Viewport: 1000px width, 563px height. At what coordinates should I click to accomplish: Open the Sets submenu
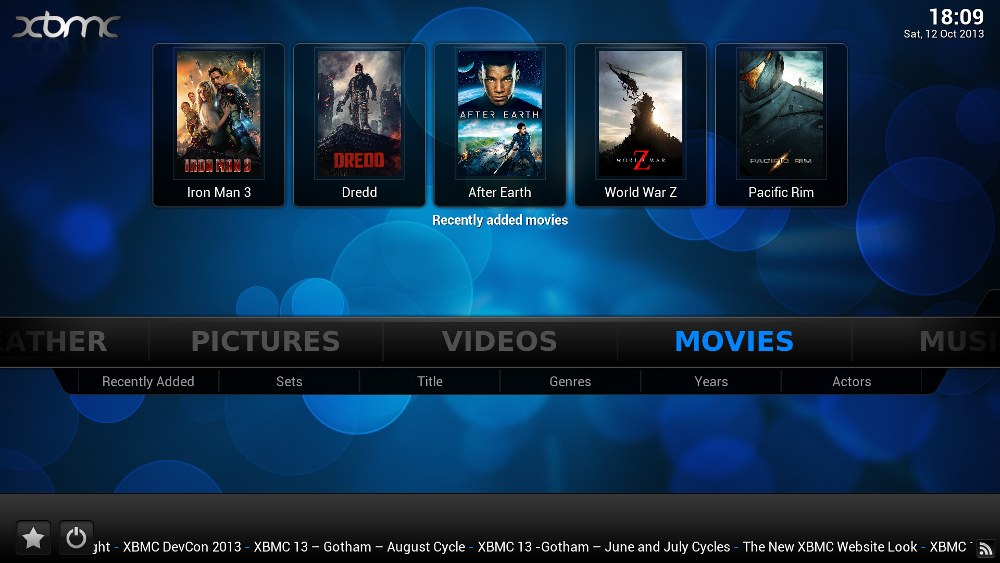point(289,381)
